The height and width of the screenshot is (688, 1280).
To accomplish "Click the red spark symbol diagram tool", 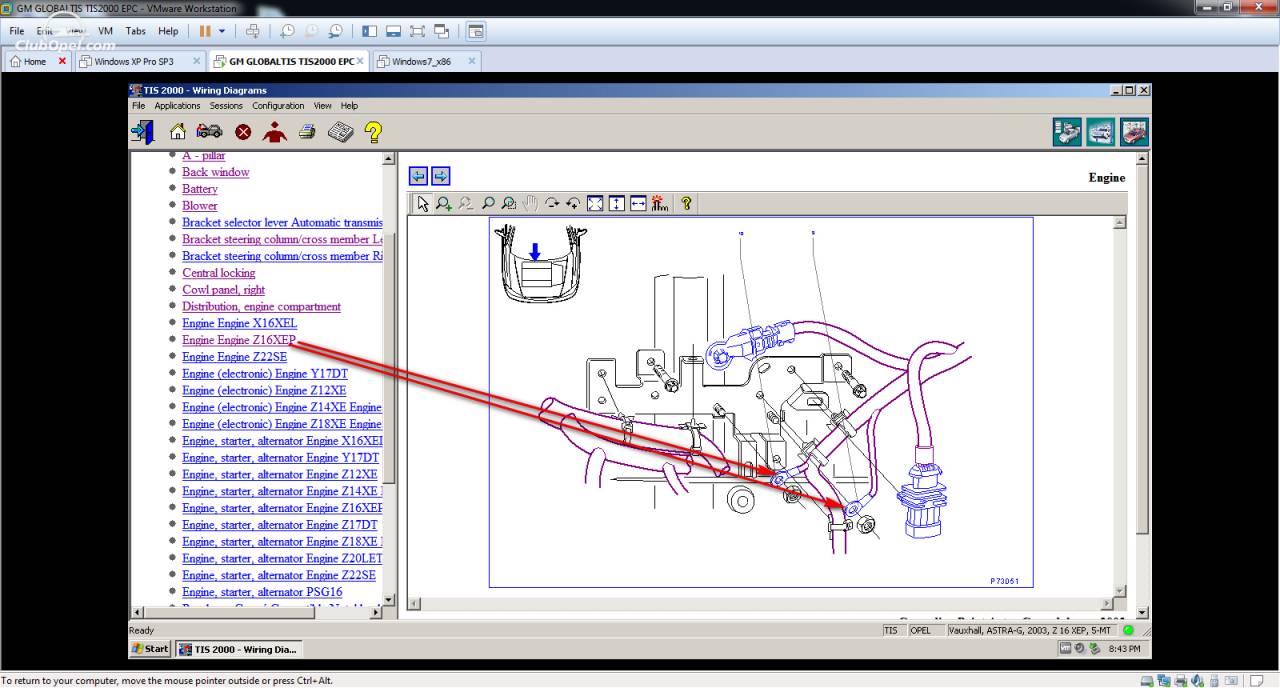I will coord(659,203).
